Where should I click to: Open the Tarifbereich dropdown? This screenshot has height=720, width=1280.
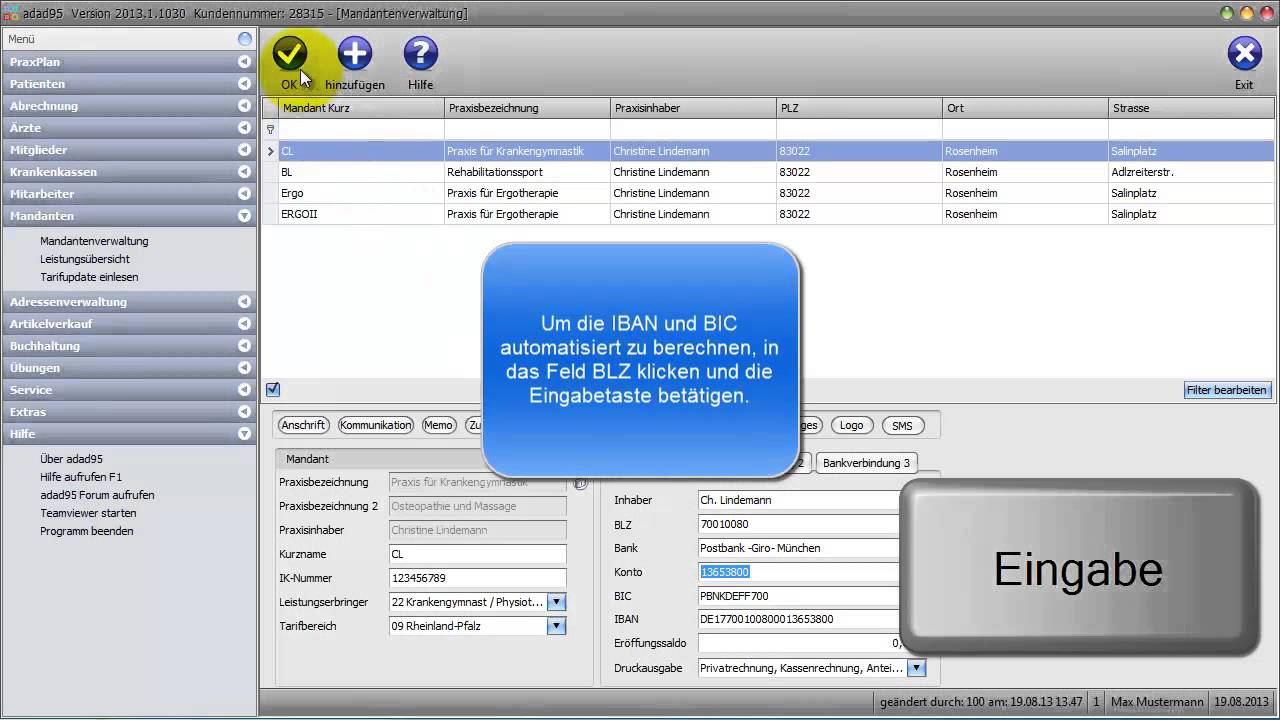[557, 626]
